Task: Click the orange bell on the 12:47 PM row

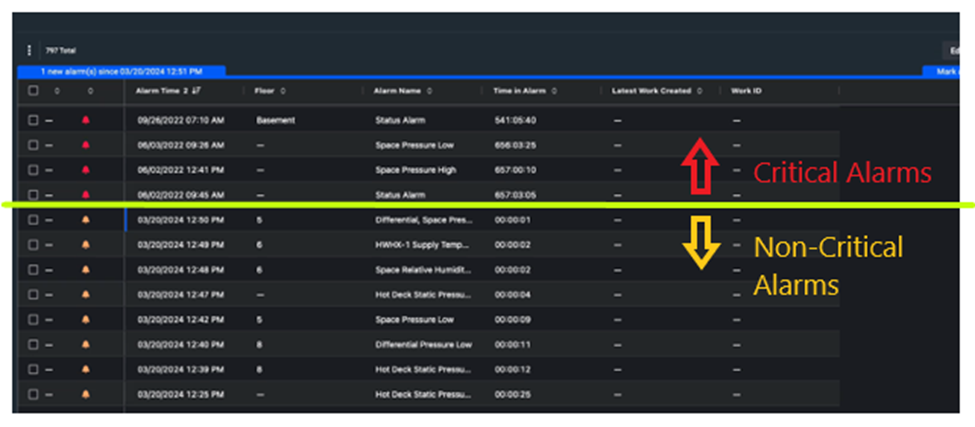Action: (x=86, y=295)
